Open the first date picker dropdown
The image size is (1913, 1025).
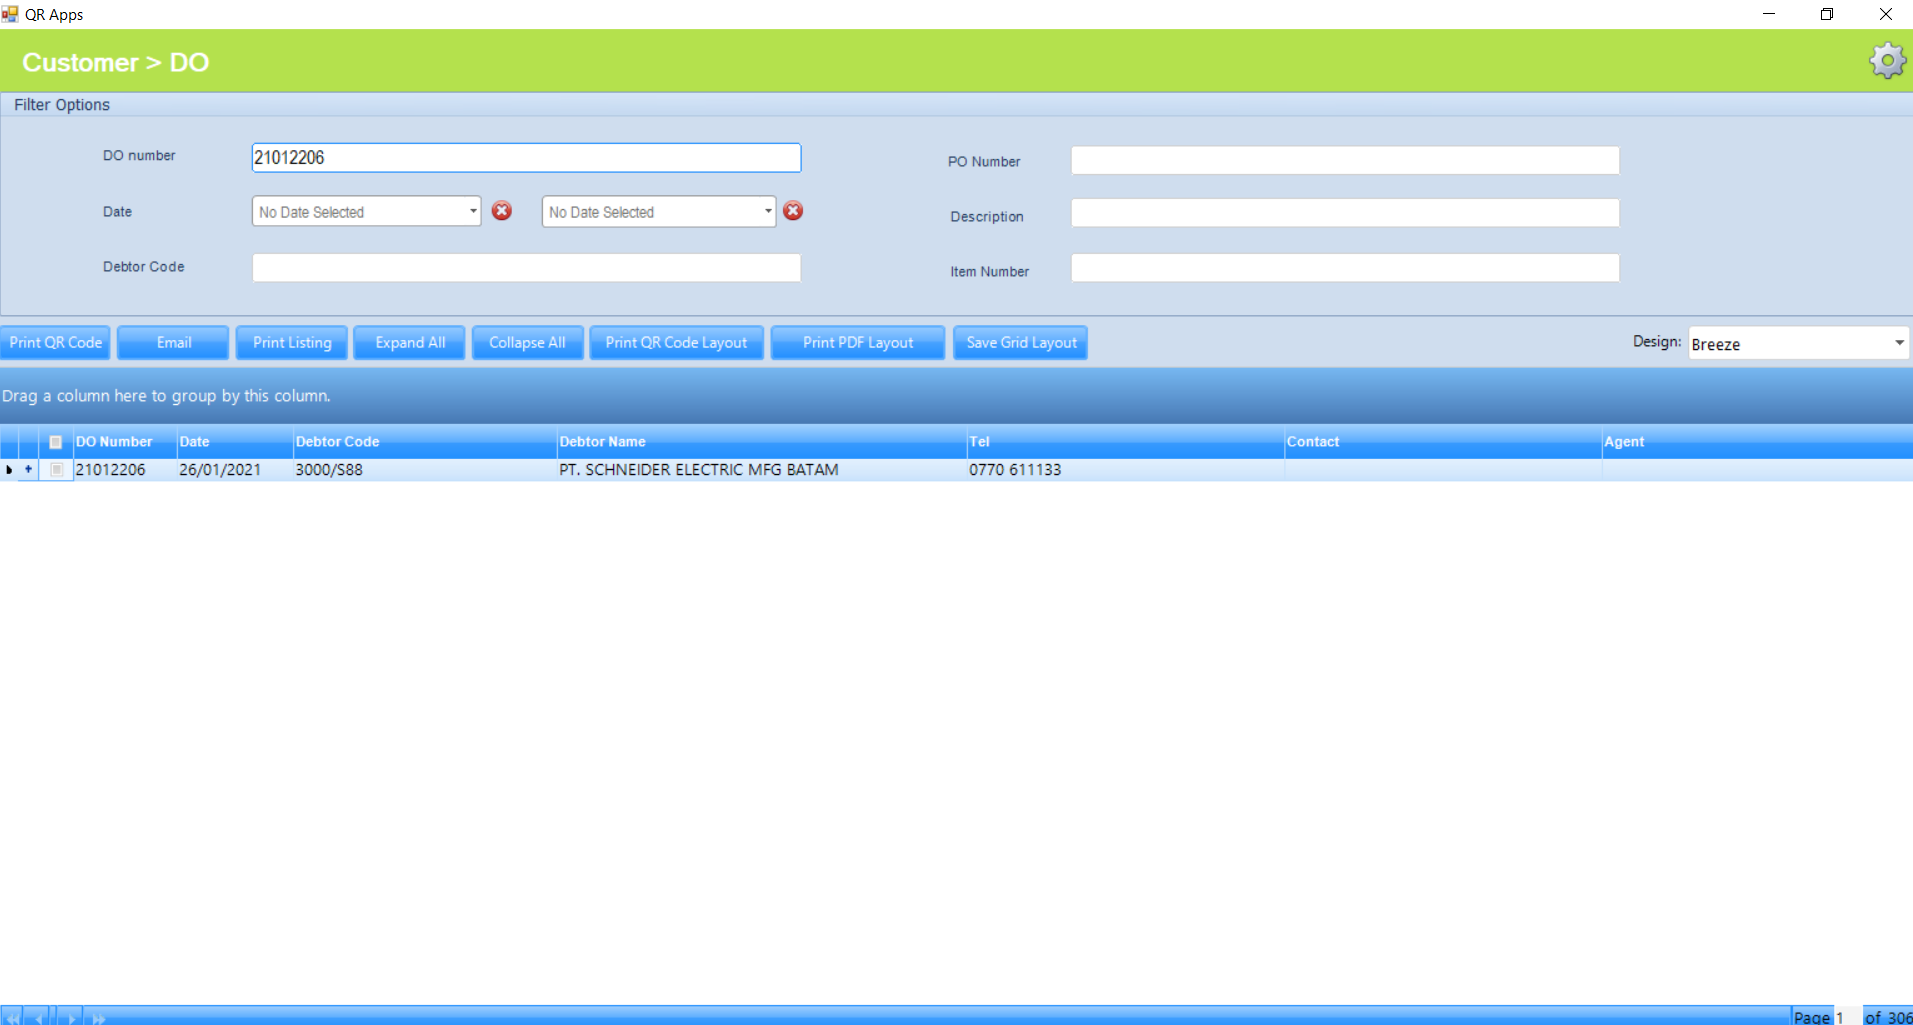click(473, 211)
